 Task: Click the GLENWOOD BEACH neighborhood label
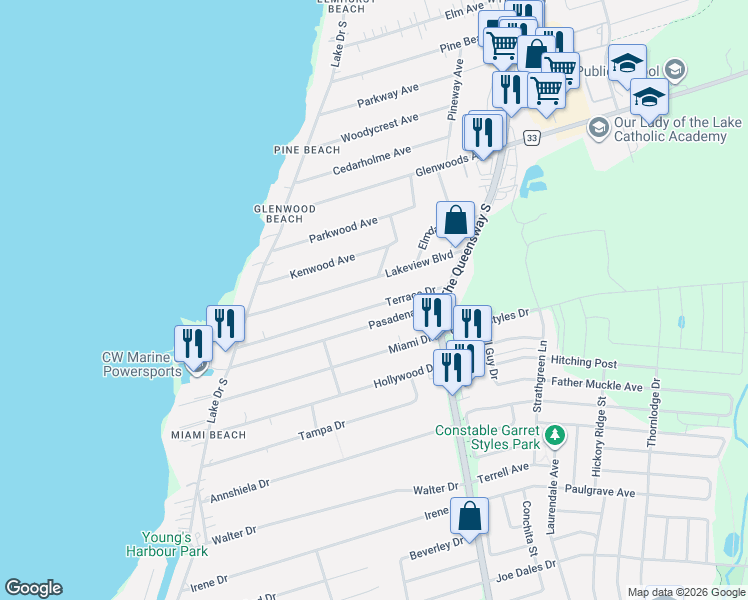pos(284,214)
